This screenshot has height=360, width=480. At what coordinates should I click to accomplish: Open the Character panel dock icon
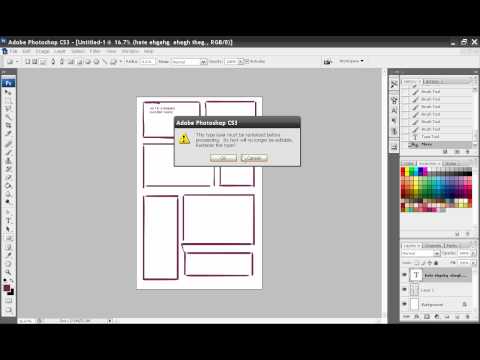click(x=394, y=110)
